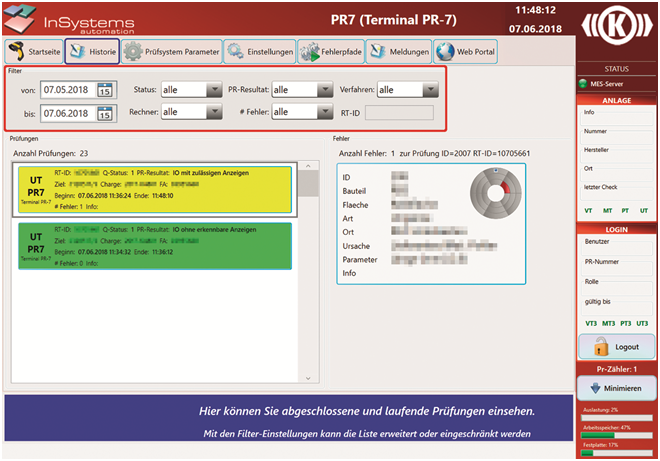Click the Arbeitsspeicher usage bar
Viewport: 660px width, 461px height.
pos(617,435)
